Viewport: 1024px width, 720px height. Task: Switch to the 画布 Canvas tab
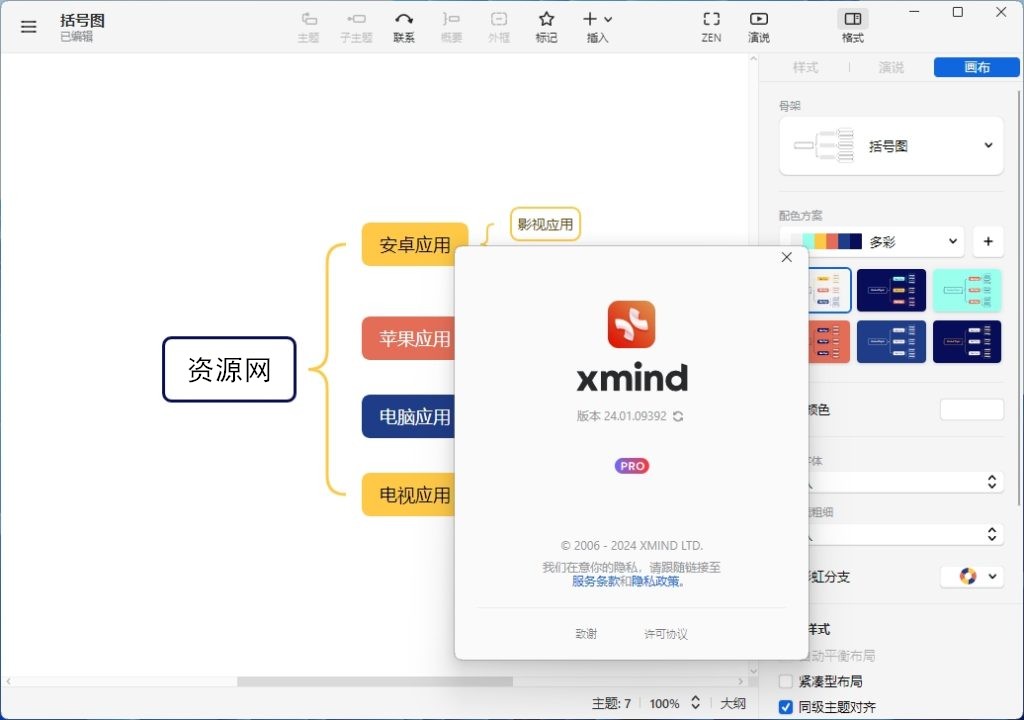click(x=976, y=67)
